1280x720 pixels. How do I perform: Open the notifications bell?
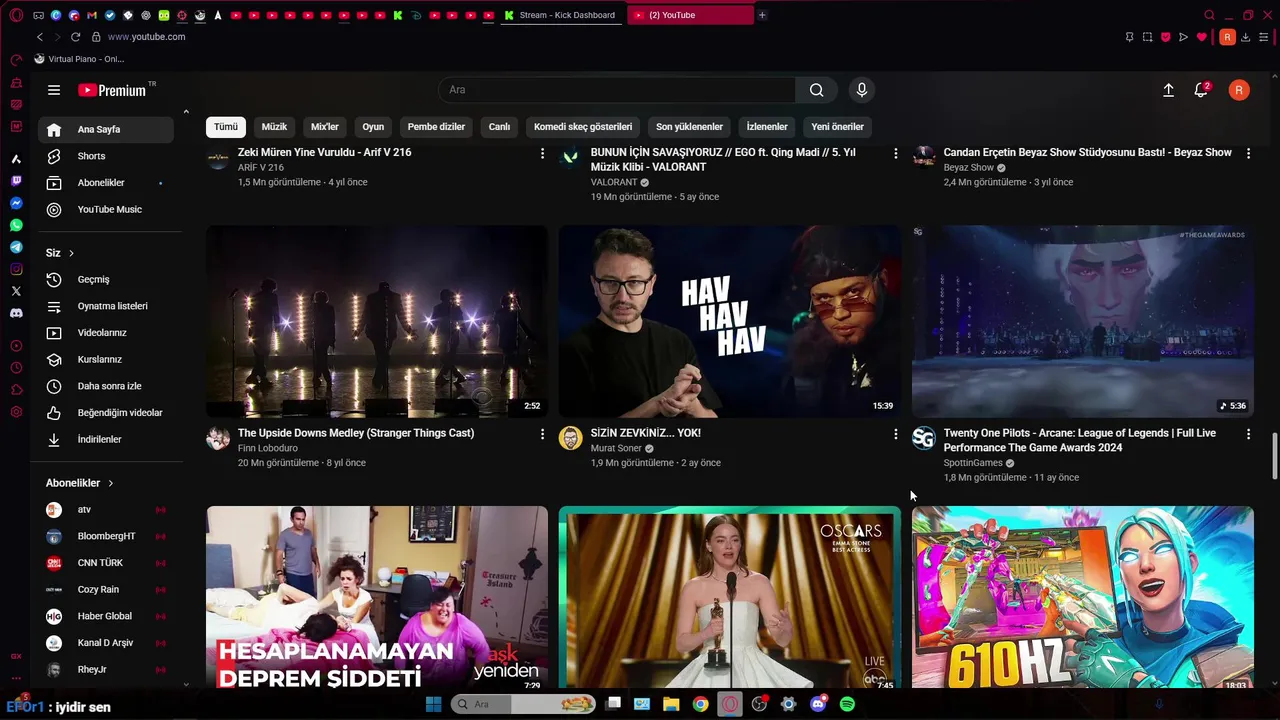1201,90
